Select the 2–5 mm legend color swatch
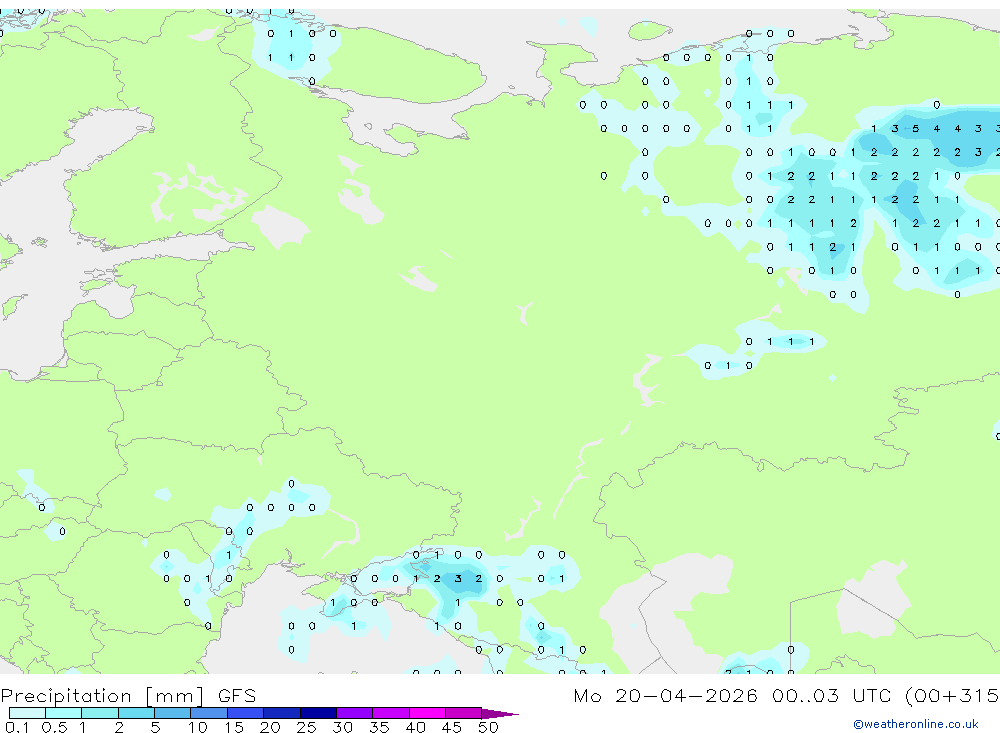The height and width of the screenshot is (733, 1000). pyautogui.click(x=136, y=713)
